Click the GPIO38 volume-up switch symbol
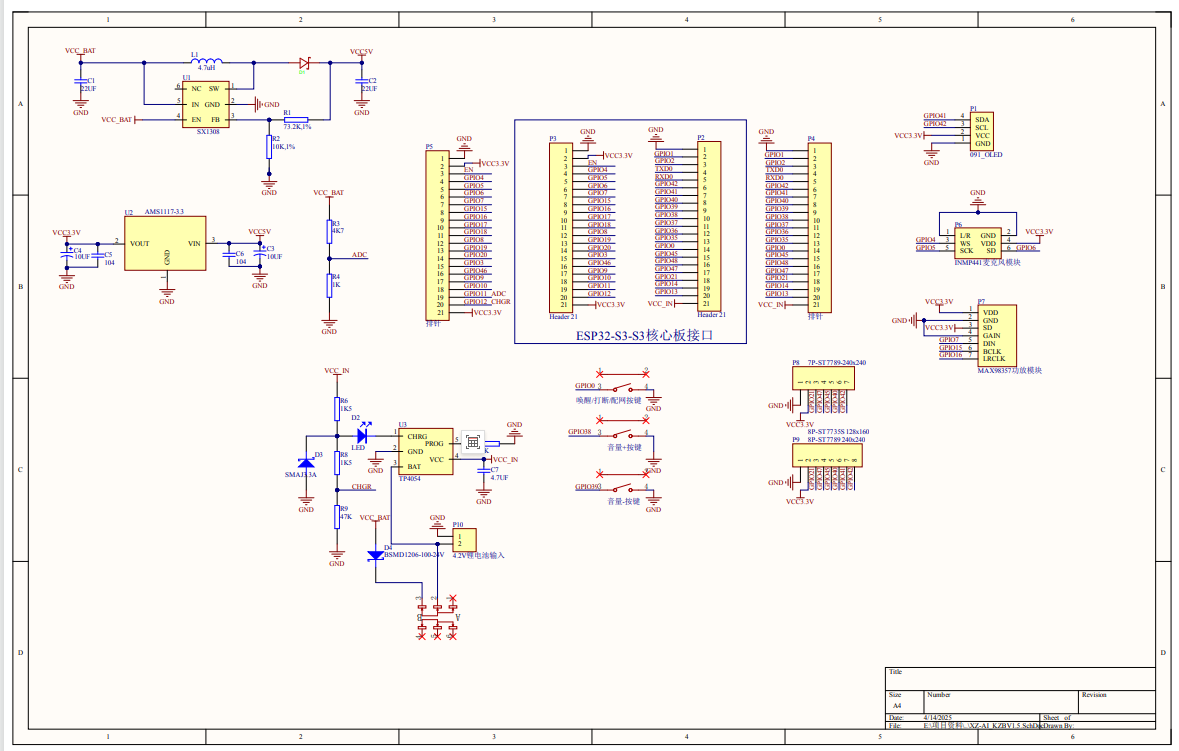Viewport: 1179px width, 751px height. [624, 434]
